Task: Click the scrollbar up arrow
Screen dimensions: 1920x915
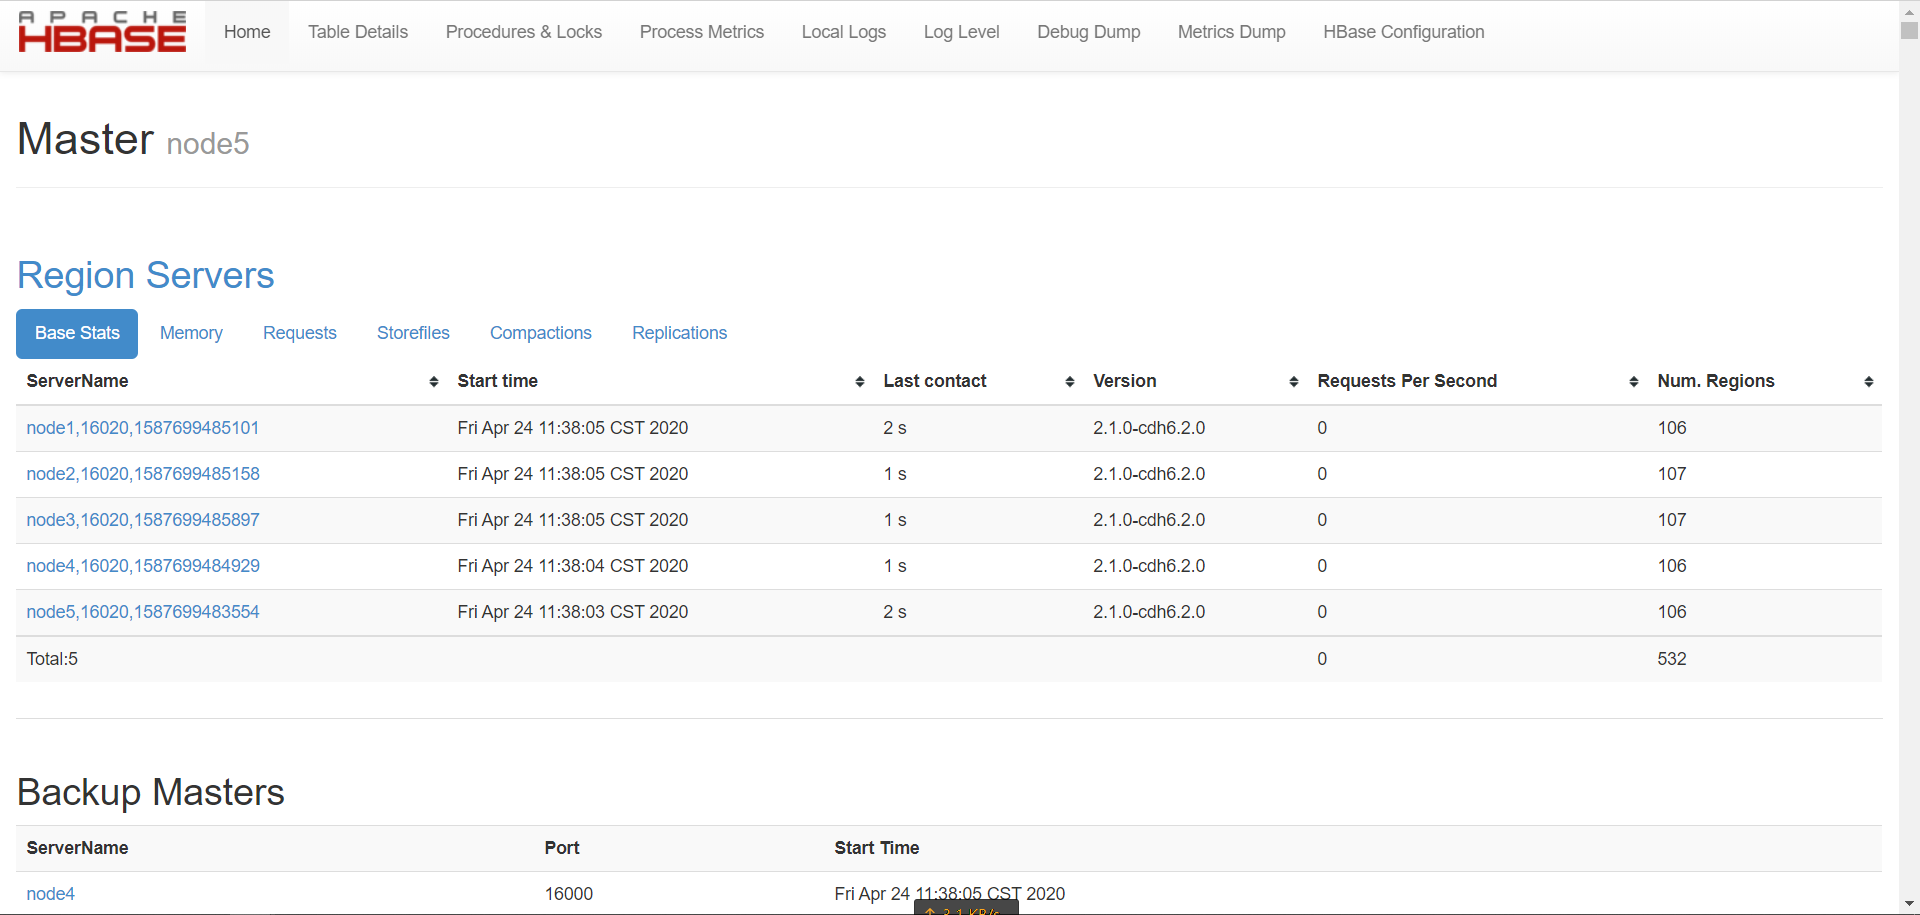Action: 1909,9
